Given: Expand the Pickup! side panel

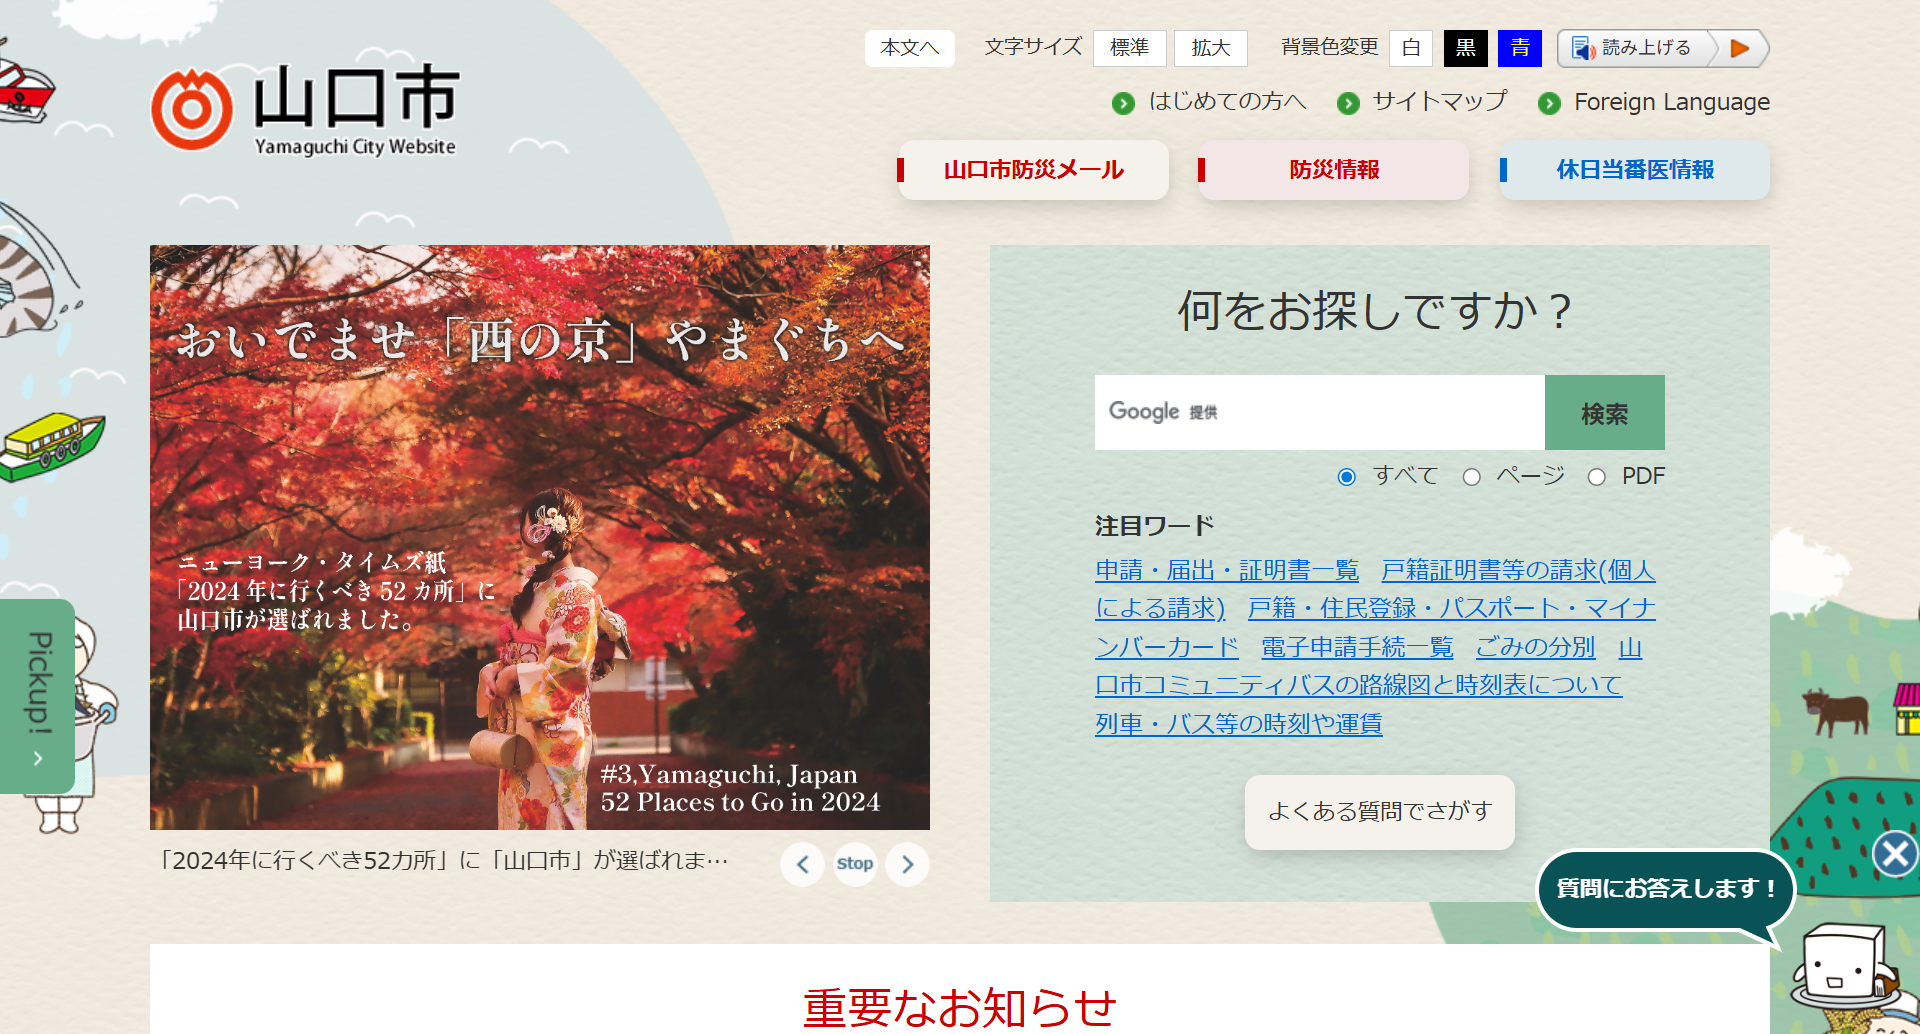Looking at the screenshot, I should (37, 696).
